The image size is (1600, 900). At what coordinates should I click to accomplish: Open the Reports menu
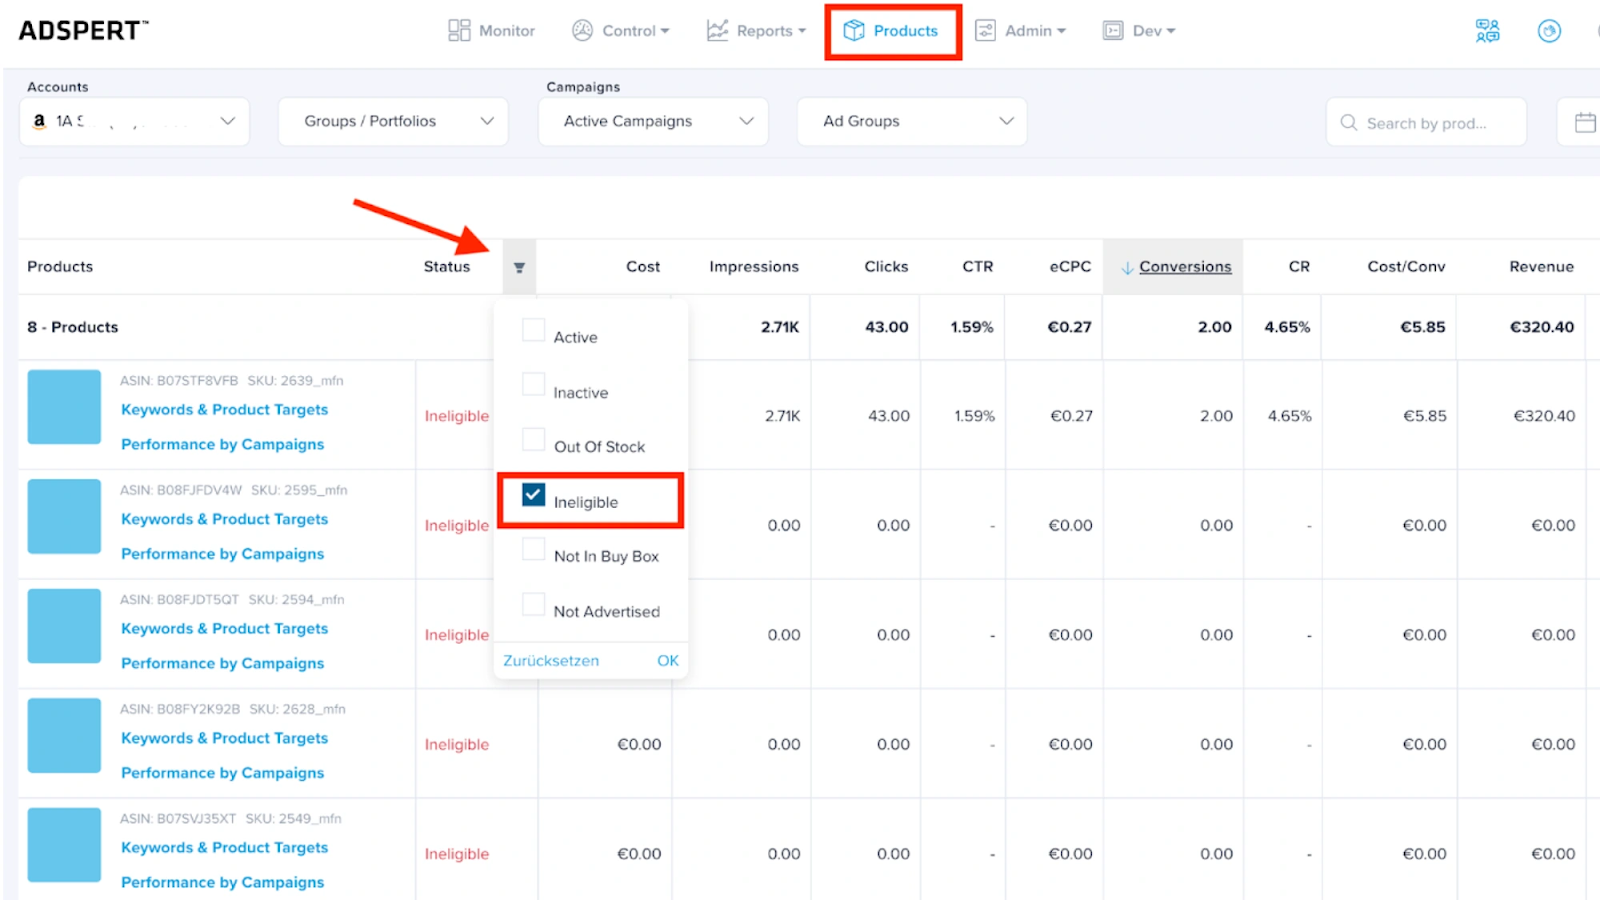coord(756,31)
